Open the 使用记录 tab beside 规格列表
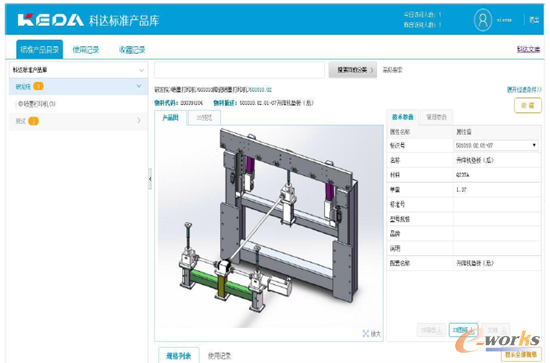 coord(219,356)
